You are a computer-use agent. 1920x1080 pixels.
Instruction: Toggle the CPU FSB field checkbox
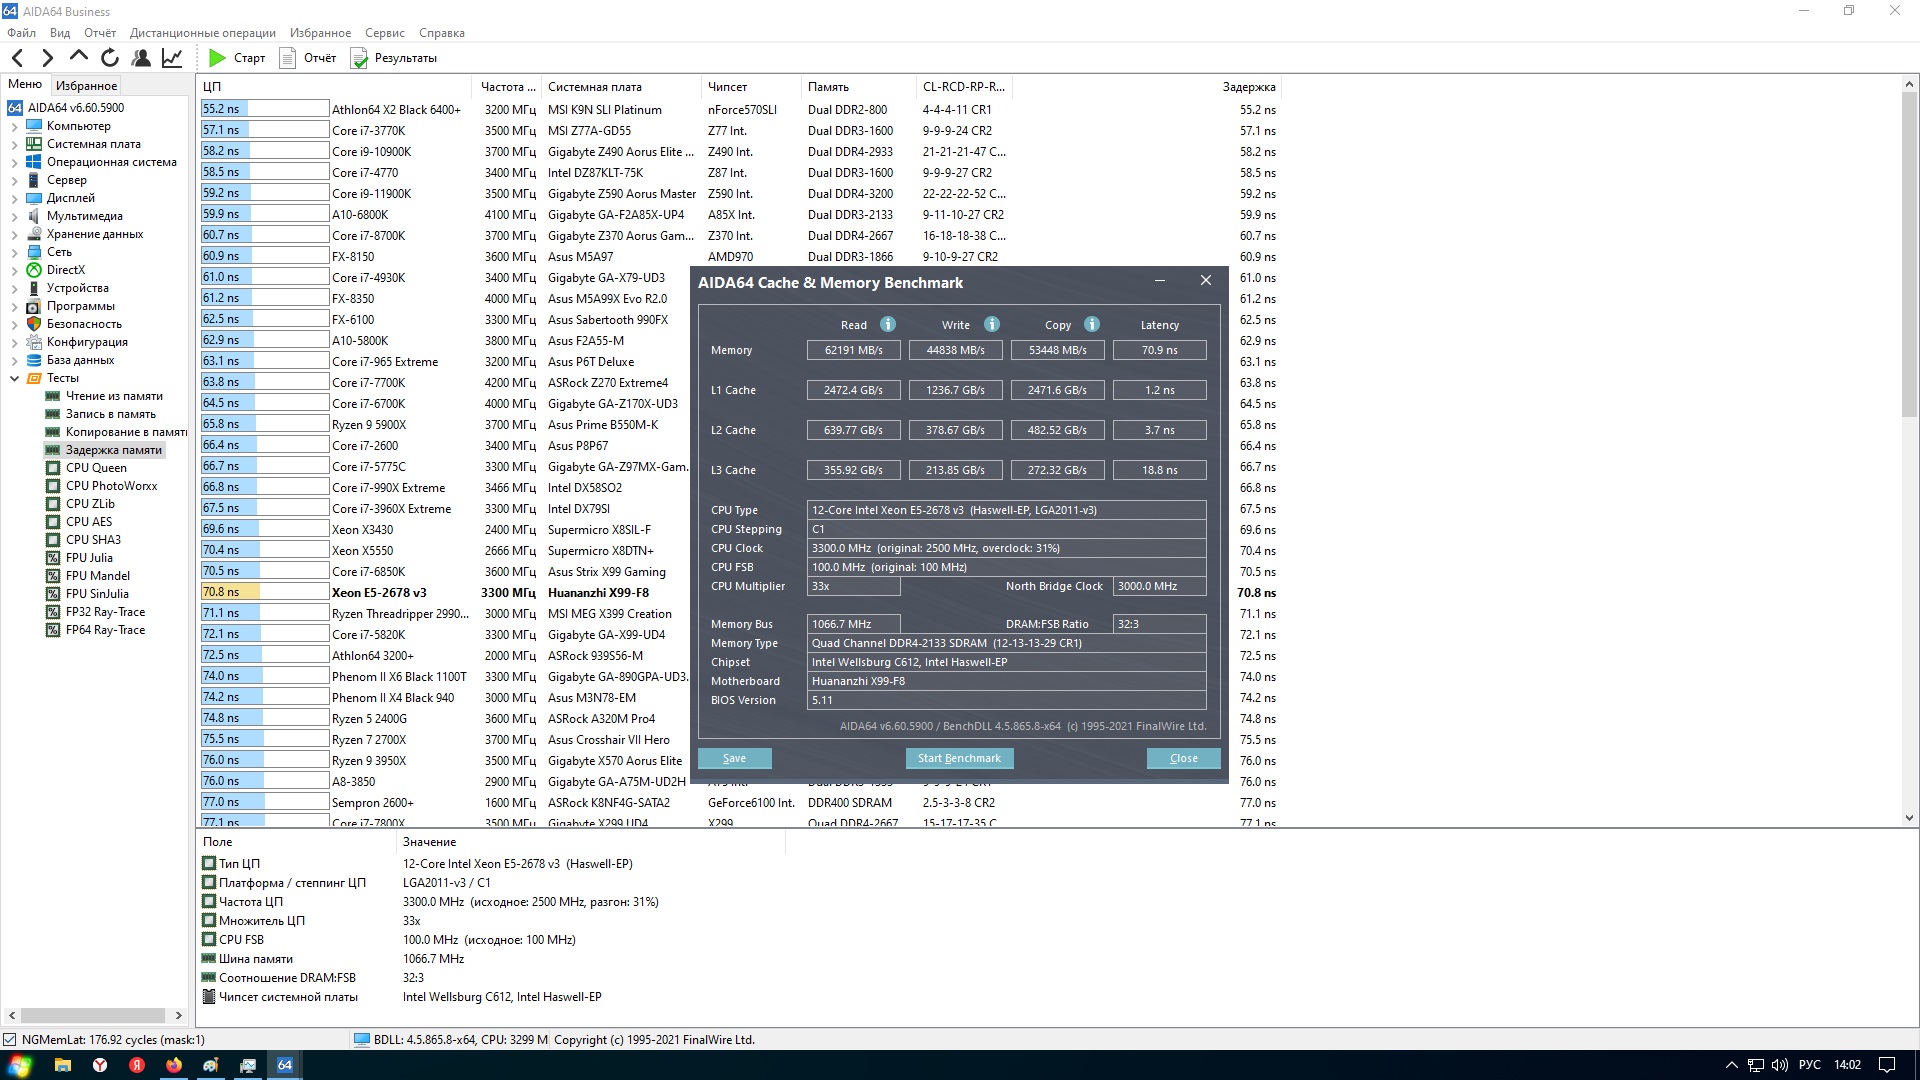point(209,939)
